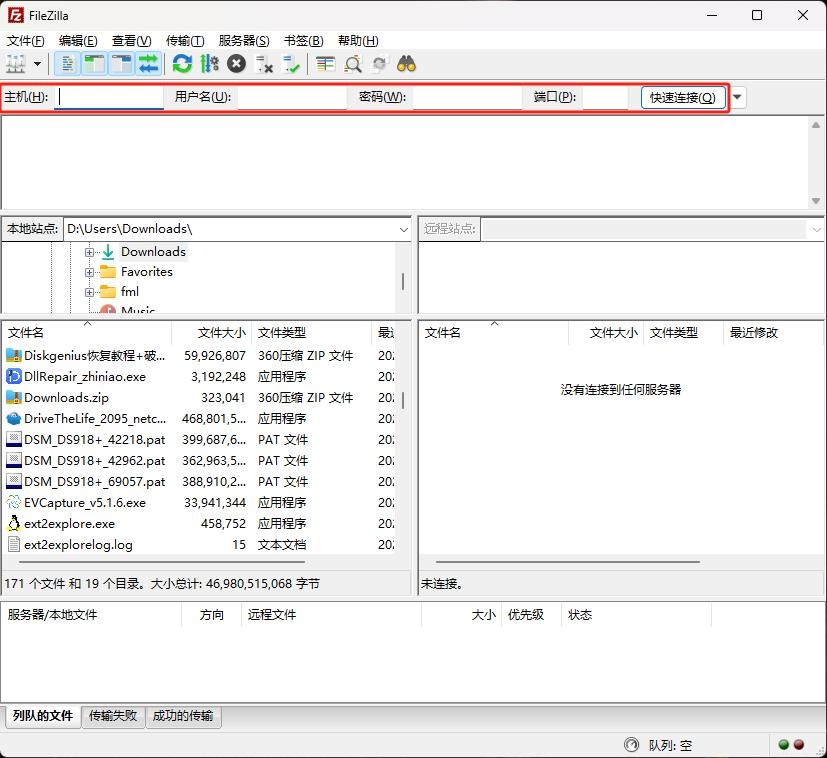Toggle synchronized browsing
The width and height of the screenshot is (827, 758).
pyautogui.click(x=379, y=64)
